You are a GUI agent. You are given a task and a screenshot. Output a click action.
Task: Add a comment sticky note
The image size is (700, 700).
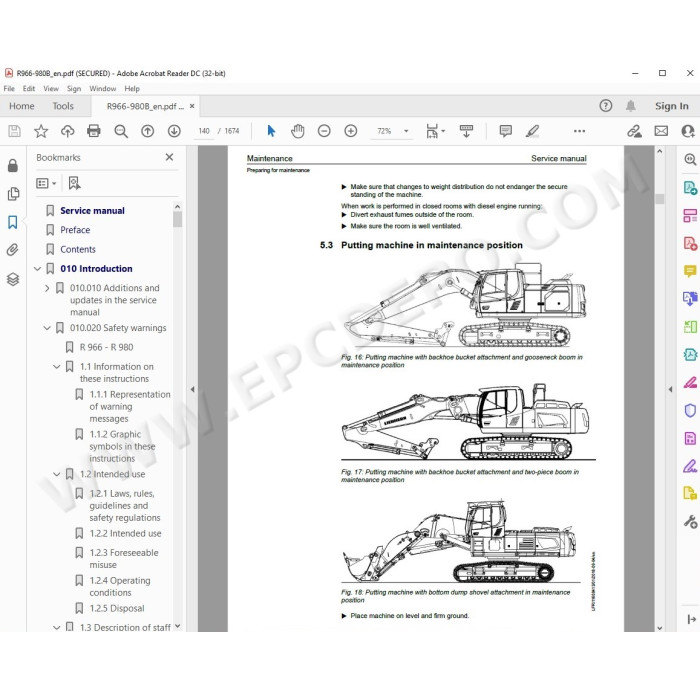point(505,131)
